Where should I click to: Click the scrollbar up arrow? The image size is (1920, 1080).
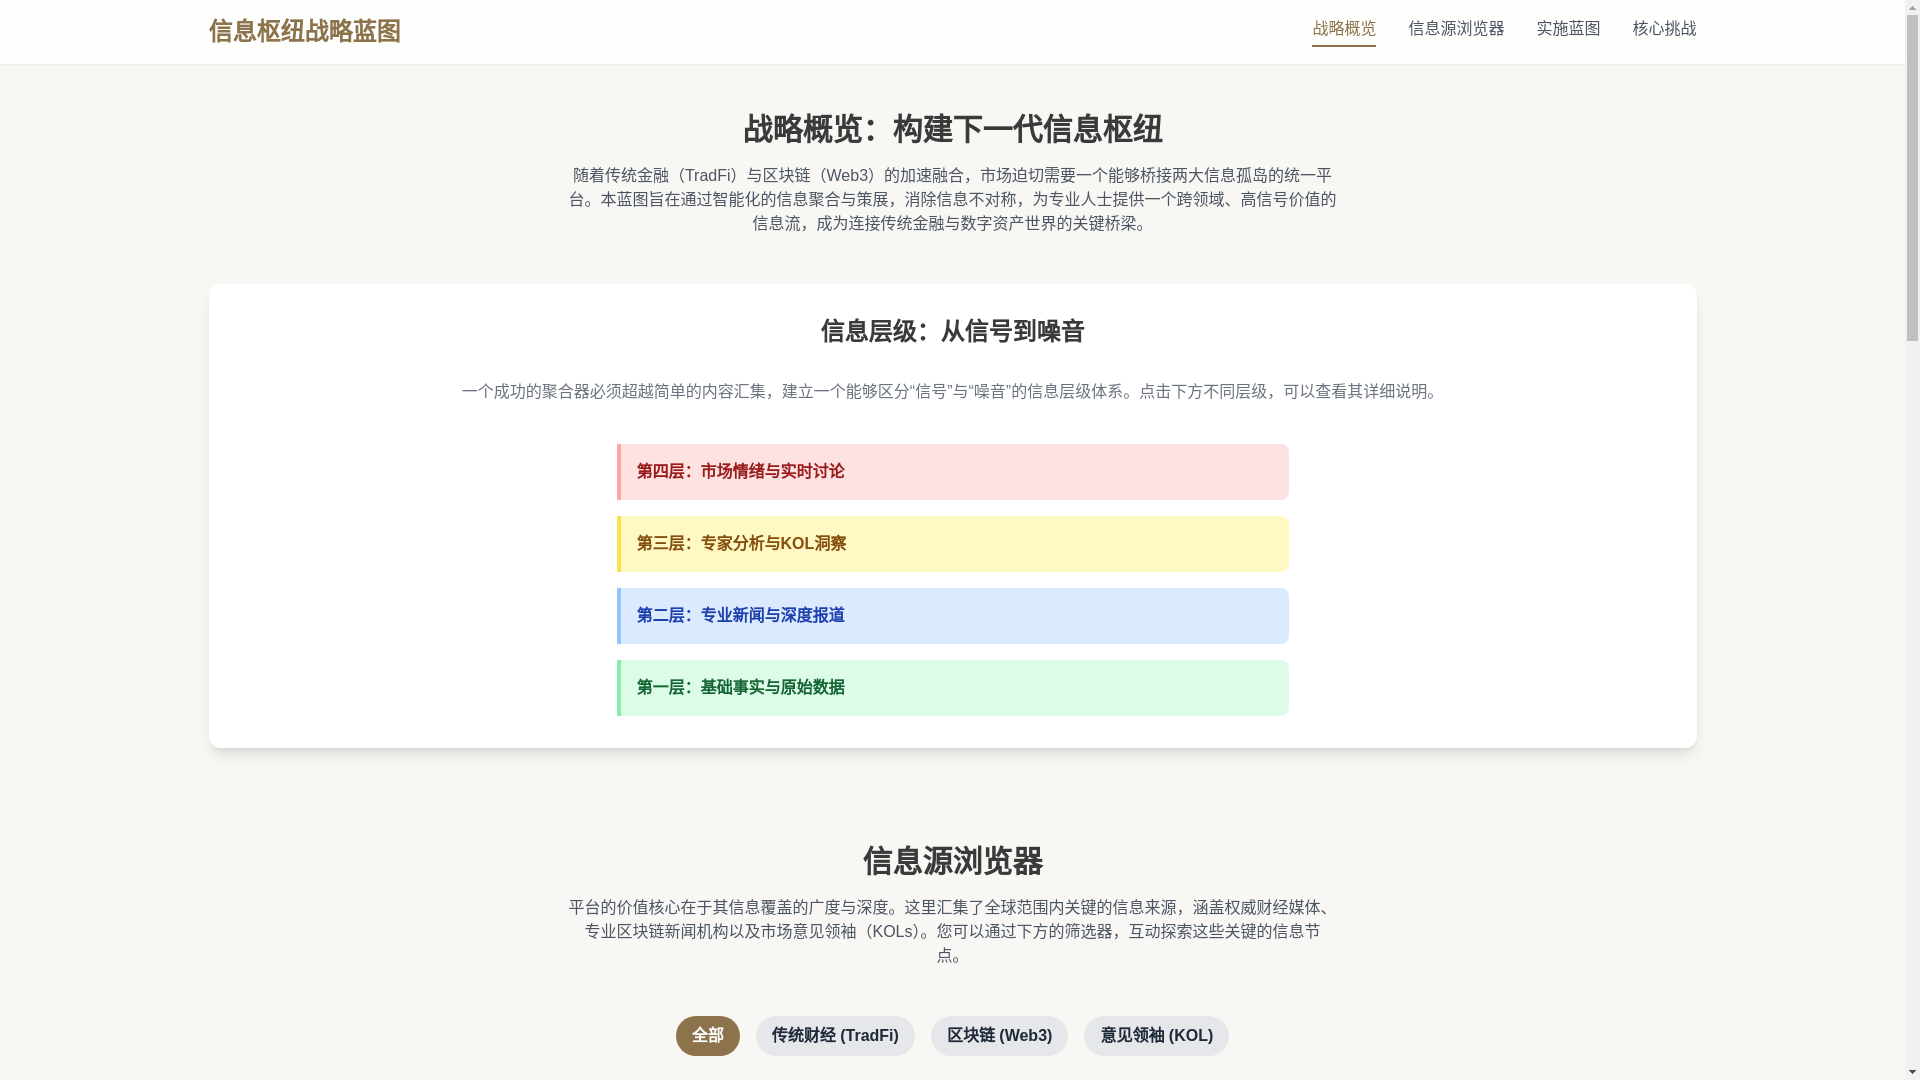[x=1912, y=8]
